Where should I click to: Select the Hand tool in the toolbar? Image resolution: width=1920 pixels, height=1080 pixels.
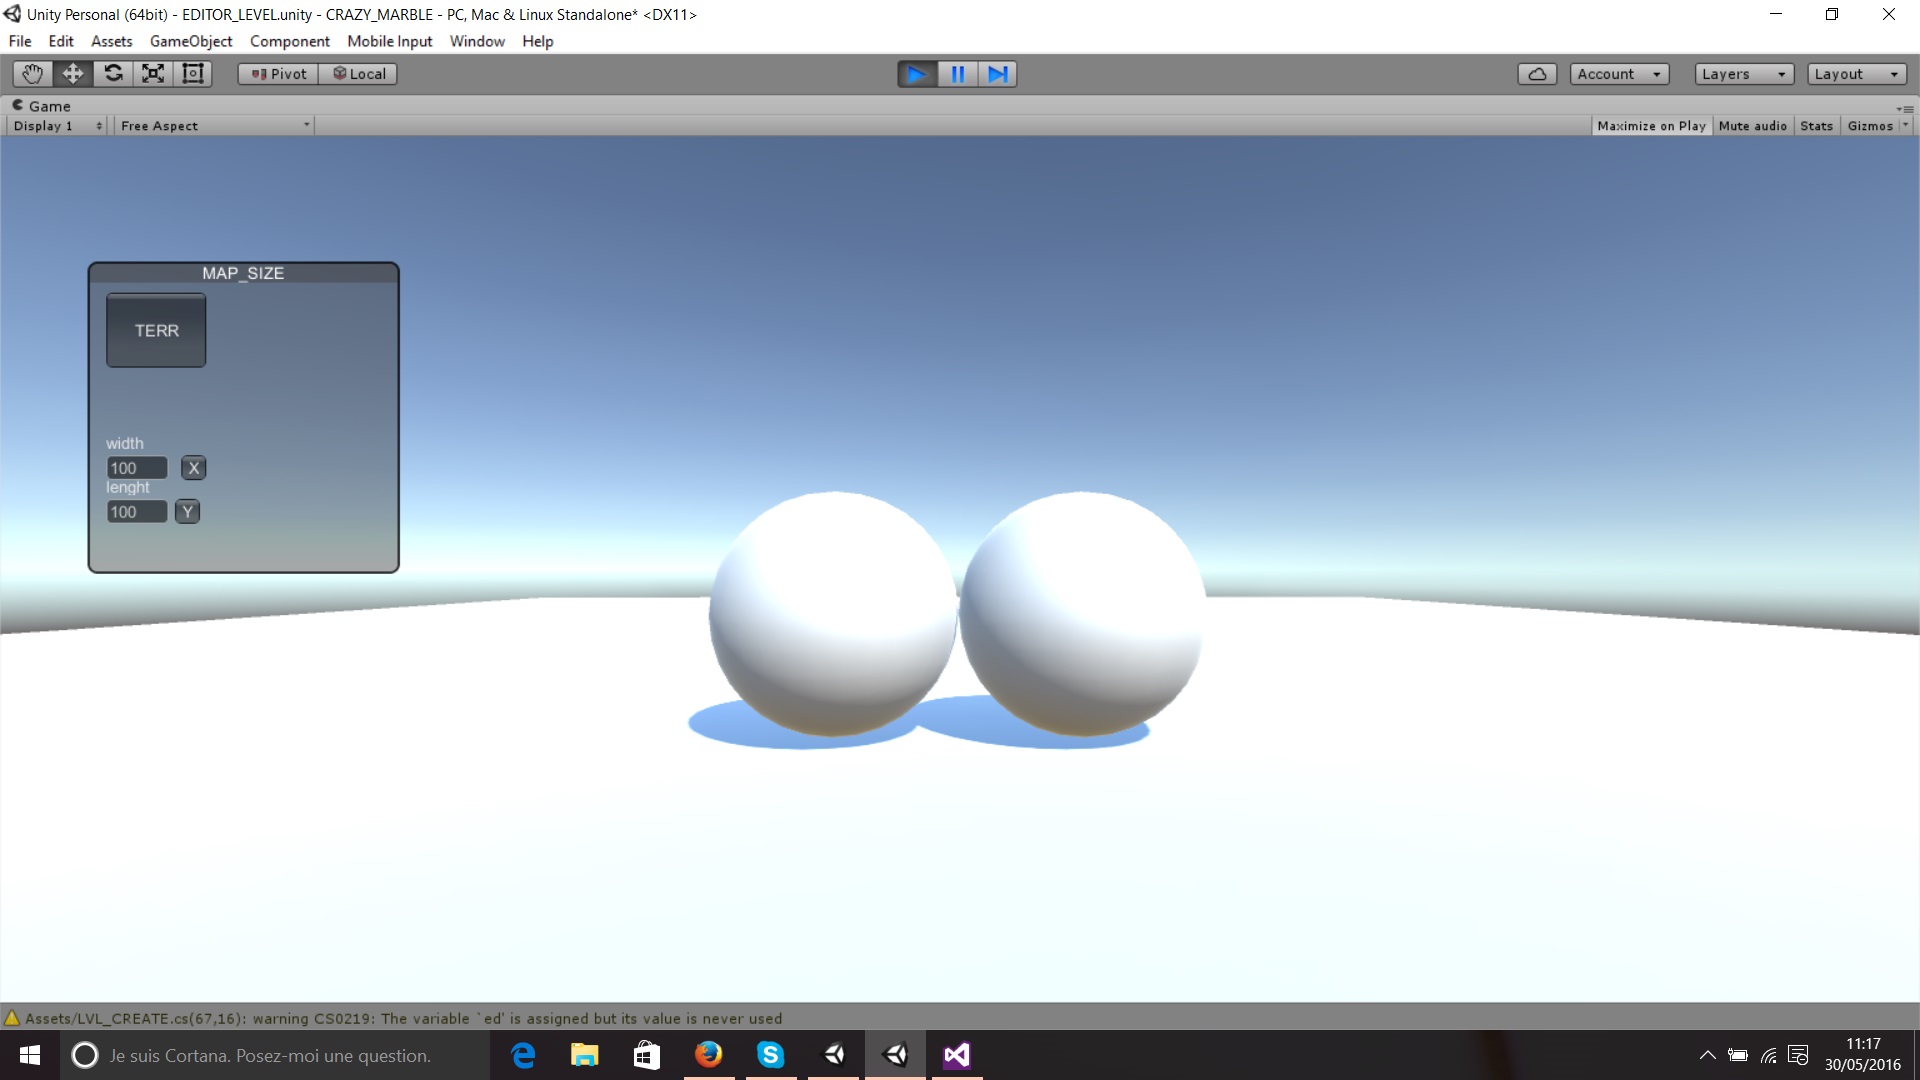(x=32, y=74)
